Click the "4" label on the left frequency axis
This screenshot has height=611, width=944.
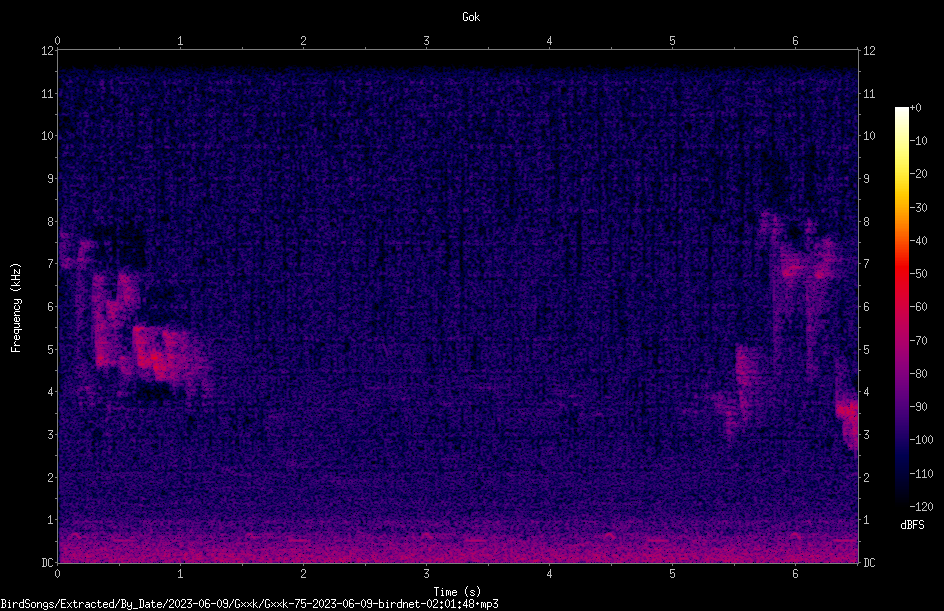click(51, 392)
